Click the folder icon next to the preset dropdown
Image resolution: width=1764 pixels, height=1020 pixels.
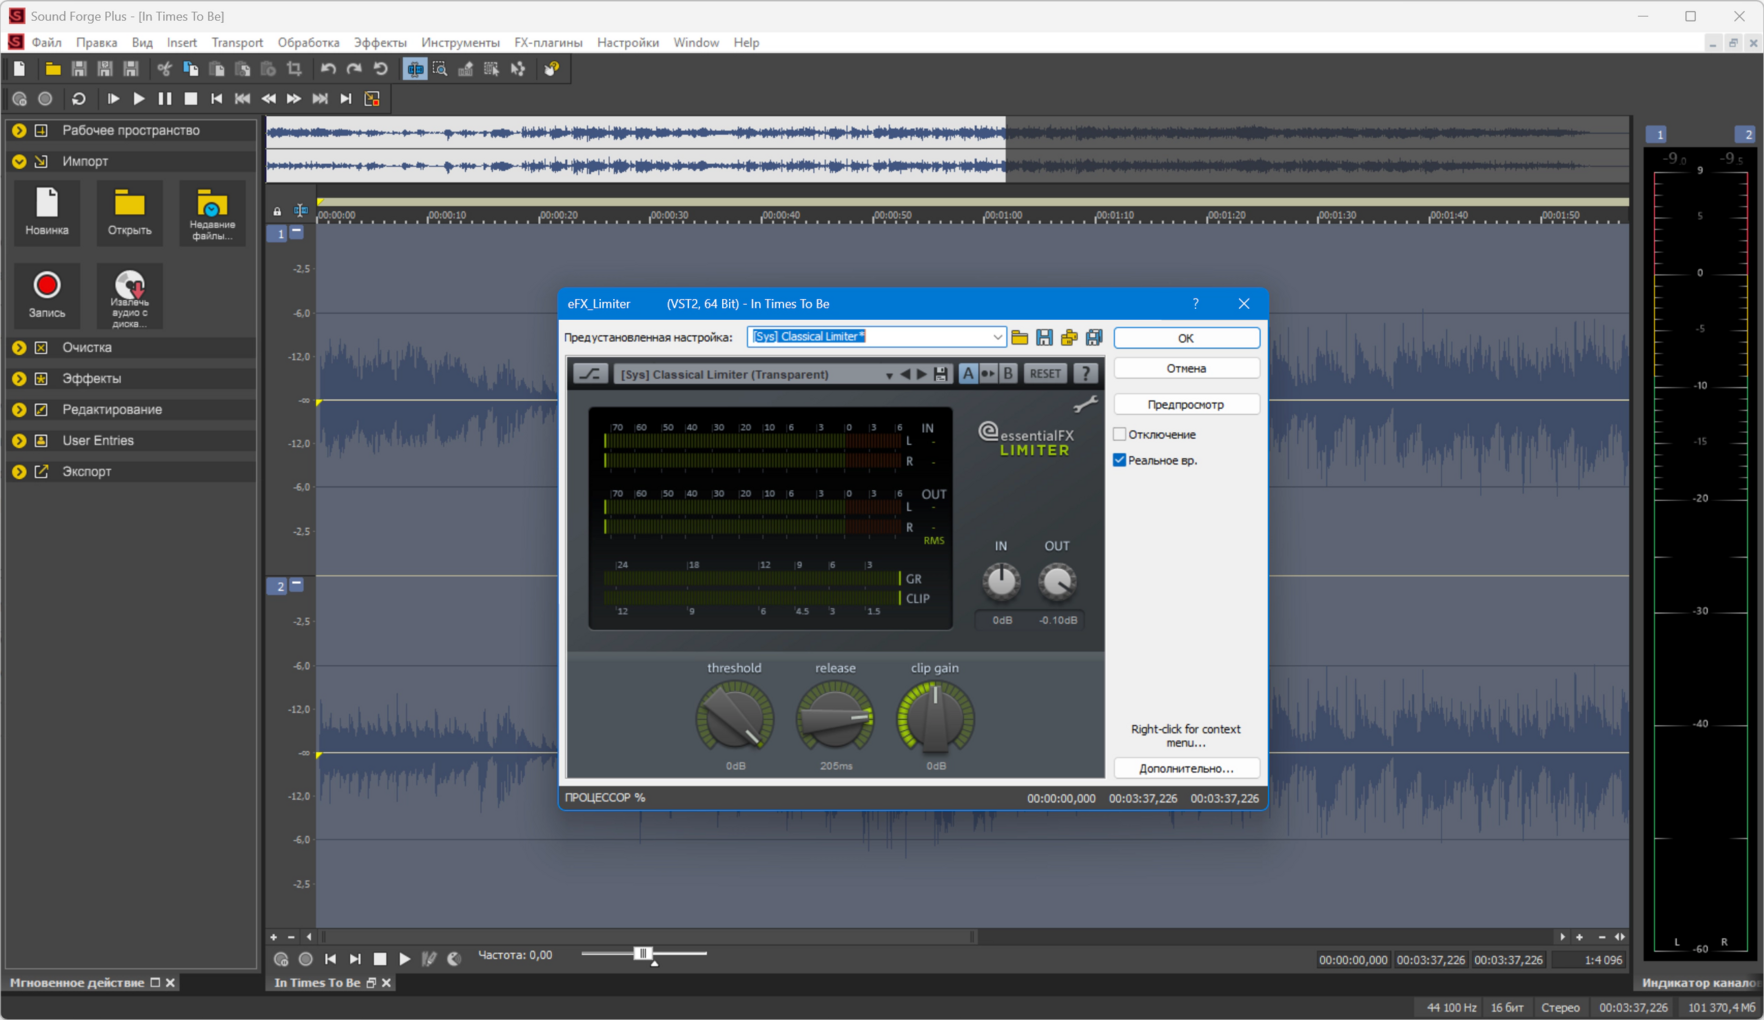[x=1020, y=338]
